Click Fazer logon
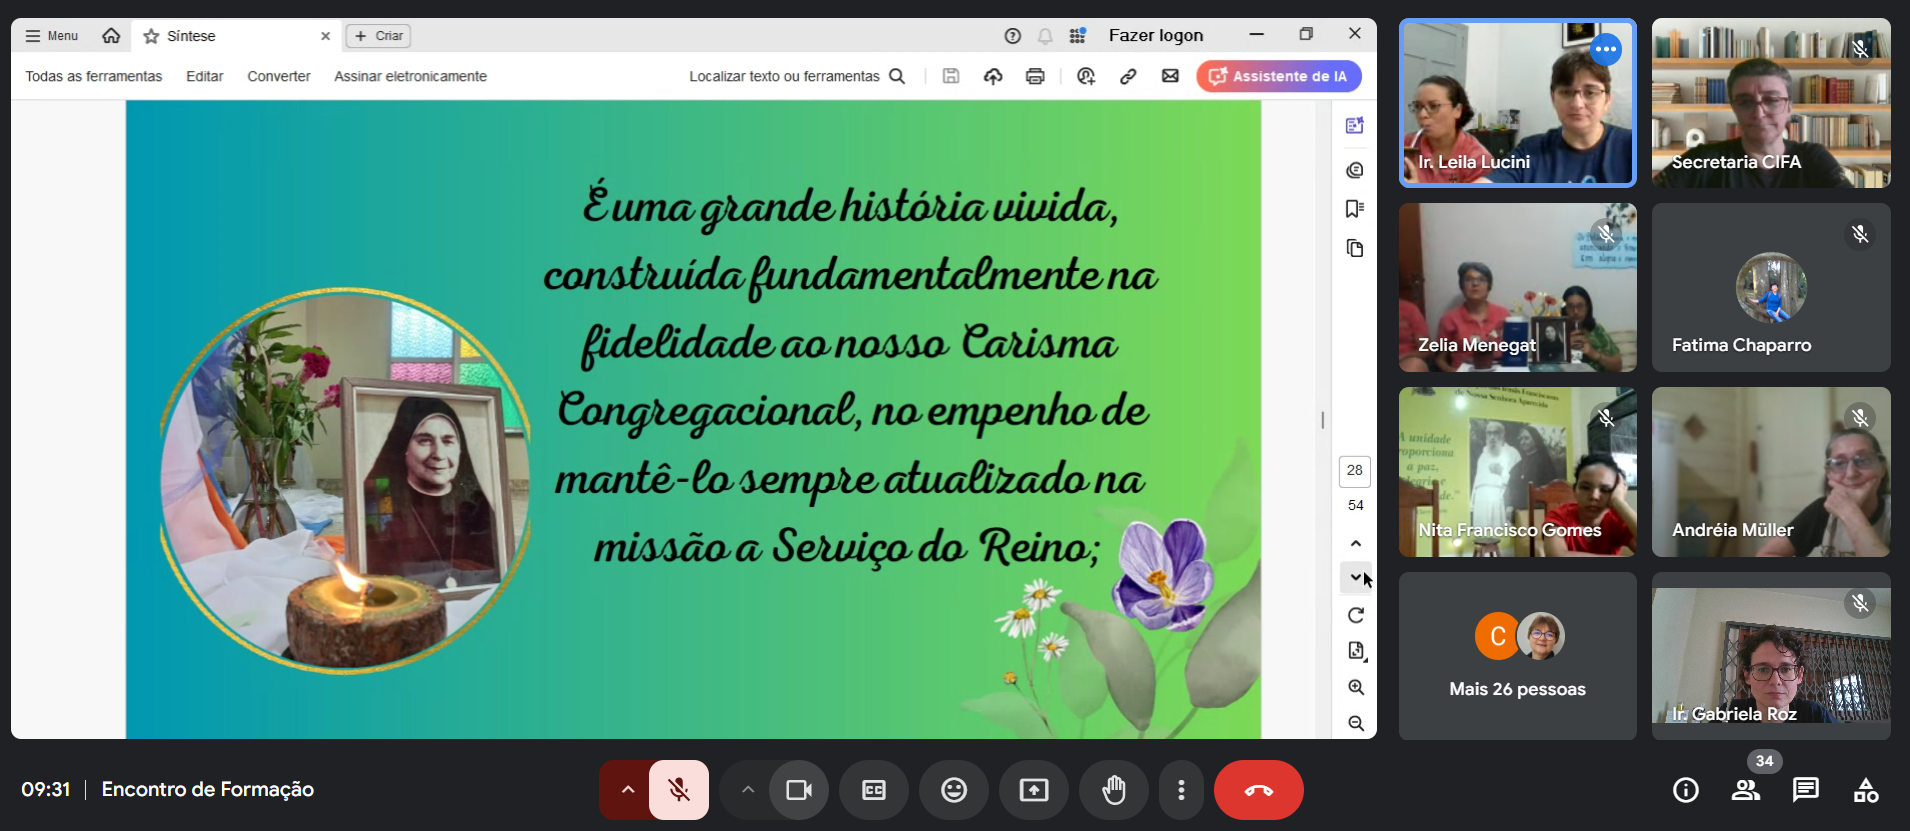The image size is (1910, 831). click(x=1156, y=36)
